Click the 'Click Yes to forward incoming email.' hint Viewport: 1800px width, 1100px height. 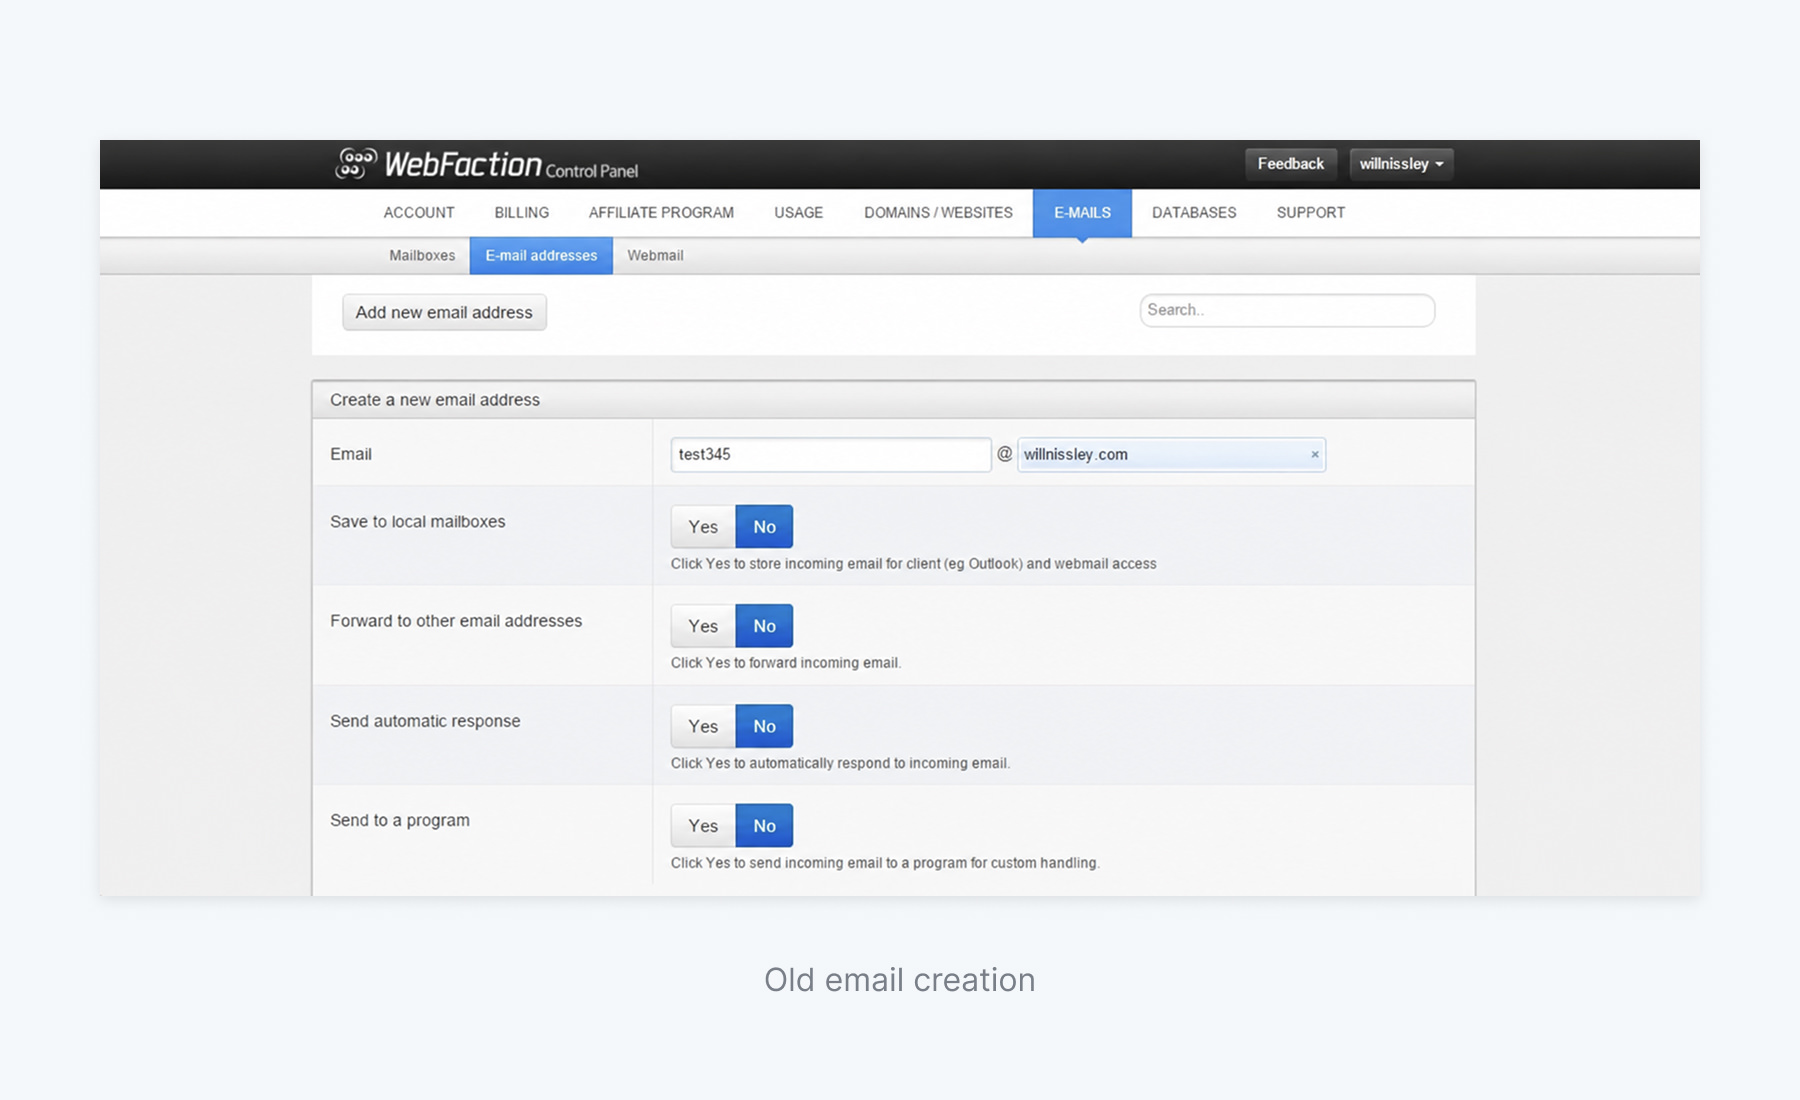point(786,663)
